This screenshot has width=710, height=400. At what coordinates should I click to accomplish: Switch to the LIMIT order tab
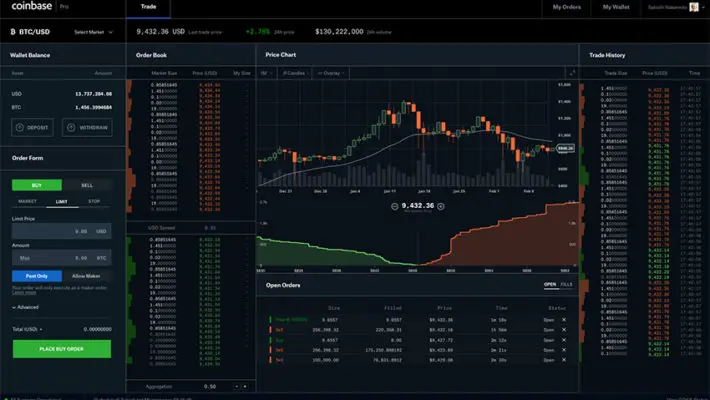point(62,202)
